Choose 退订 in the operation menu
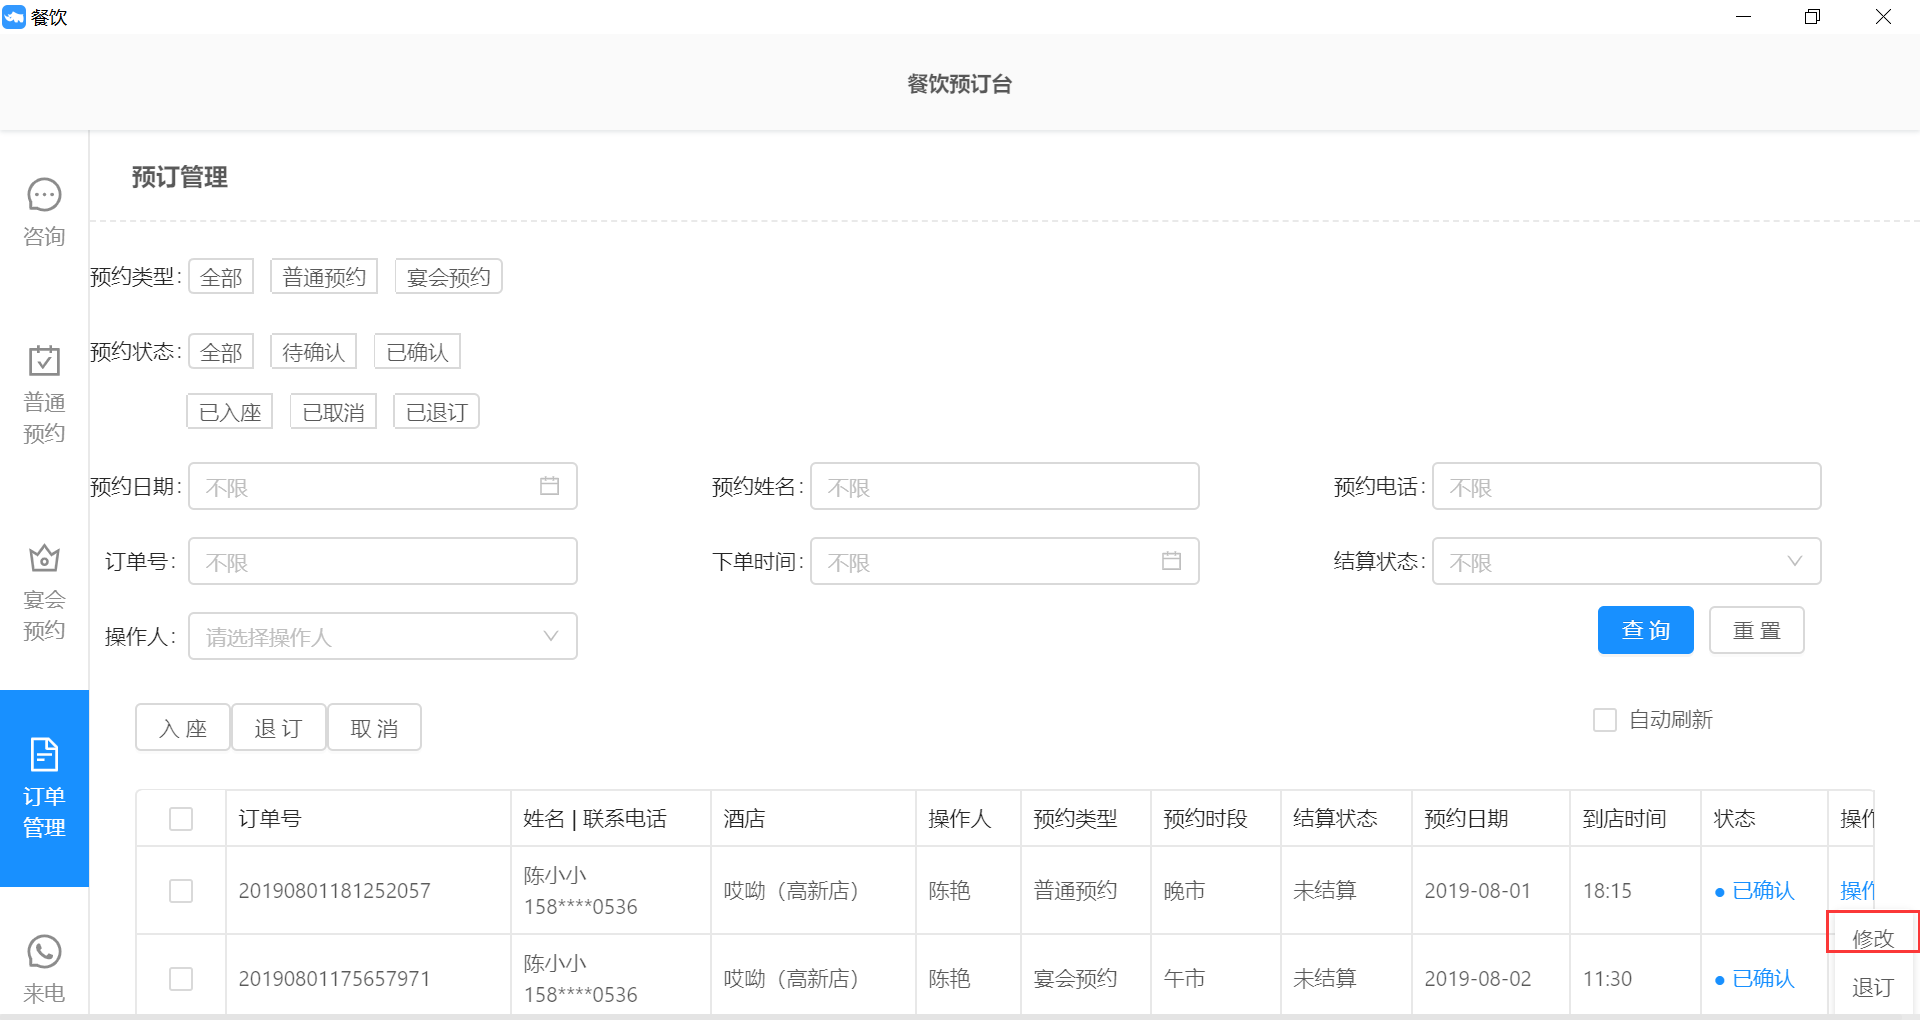Screen dimensions: 1920x1020 tap(1872, 988)
